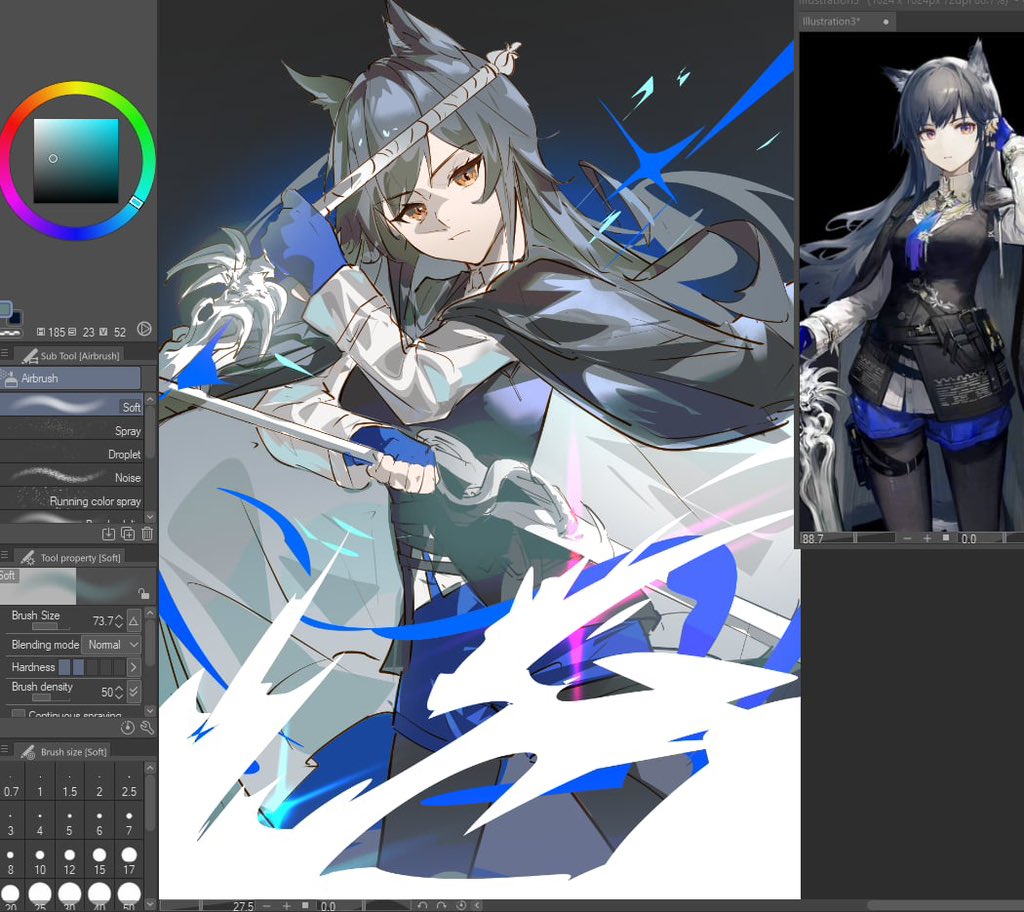1024x912 pixels.
Task: Open the Sub Tool [Airbrush] tab
Action: tap(71, 355)
